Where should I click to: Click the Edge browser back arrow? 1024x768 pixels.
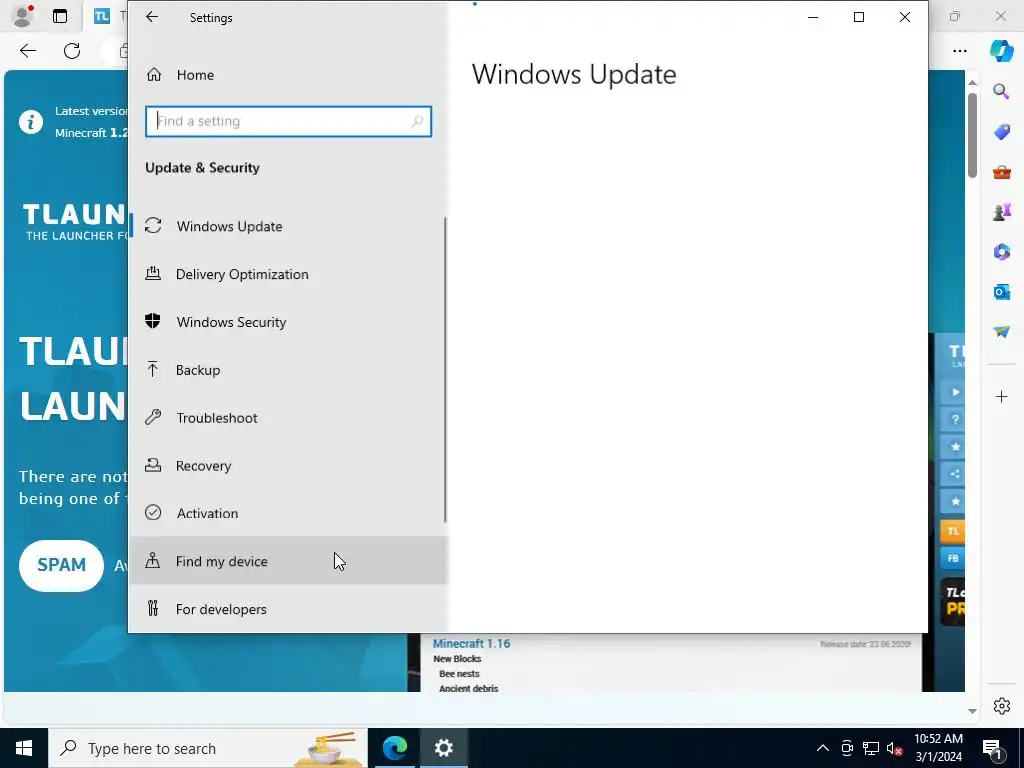point(27,51)
